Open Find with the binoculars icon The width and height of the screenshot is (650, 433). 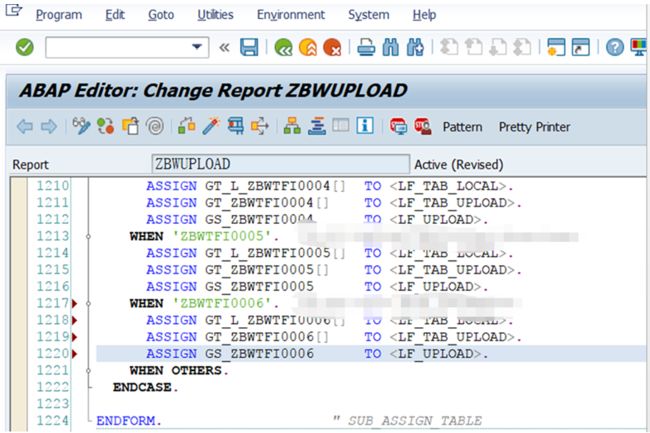390,47
